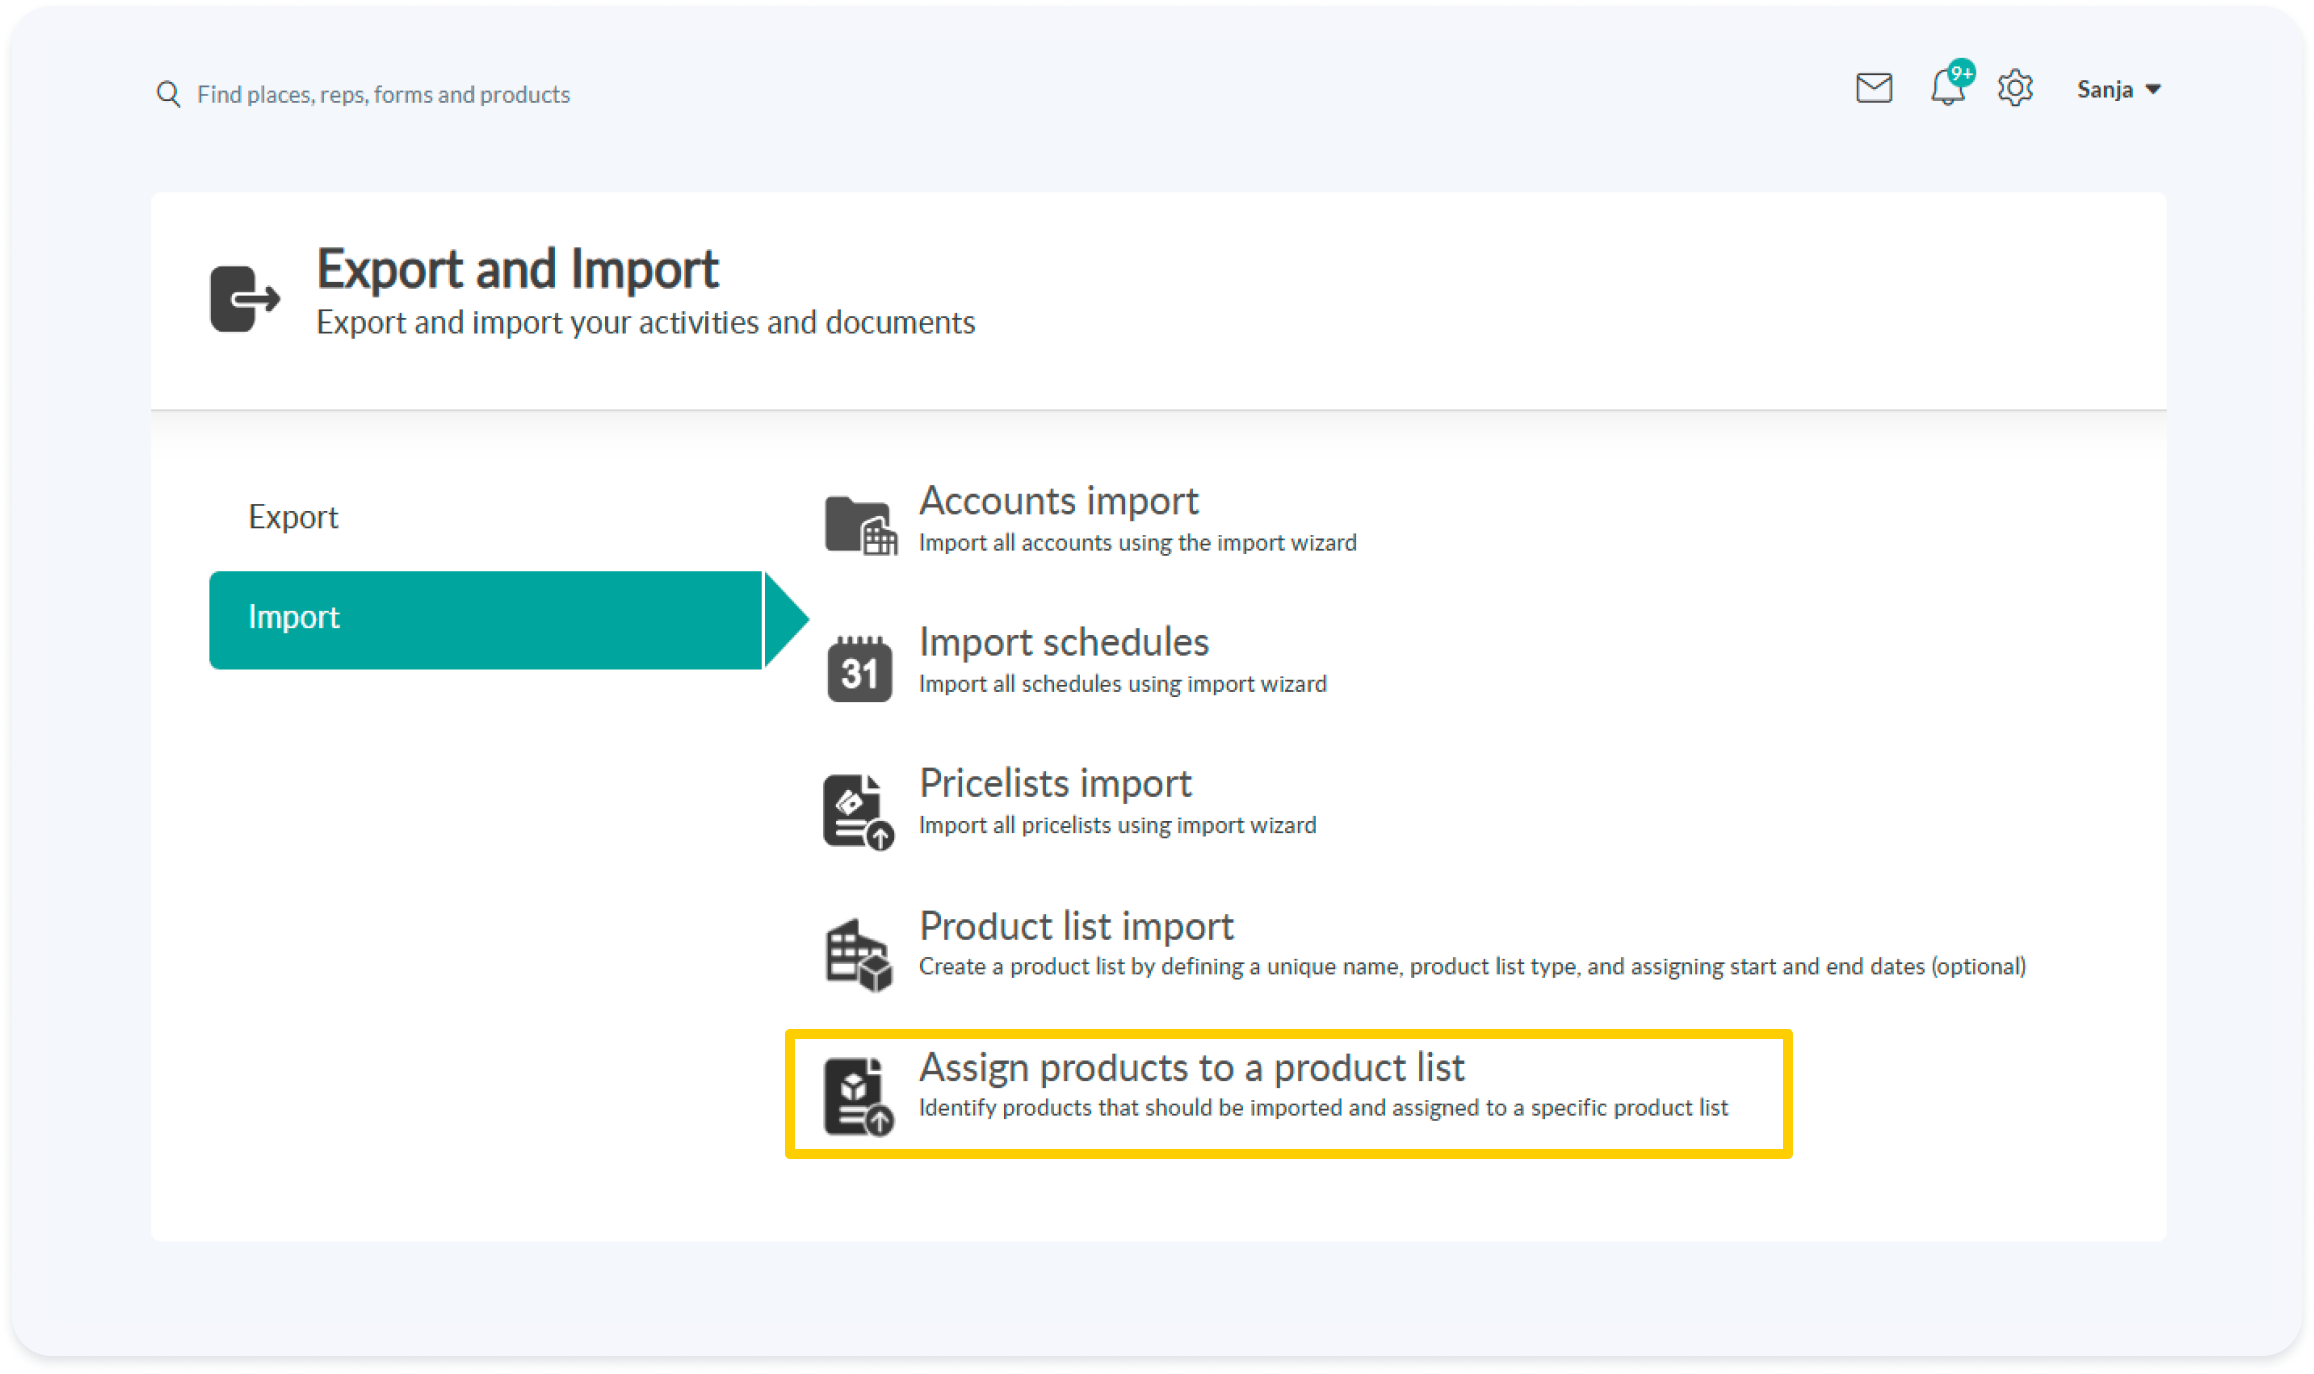Click the Import schedules calendar icon
Screen dimensions: 2314x1374
[x=859, y=668]
